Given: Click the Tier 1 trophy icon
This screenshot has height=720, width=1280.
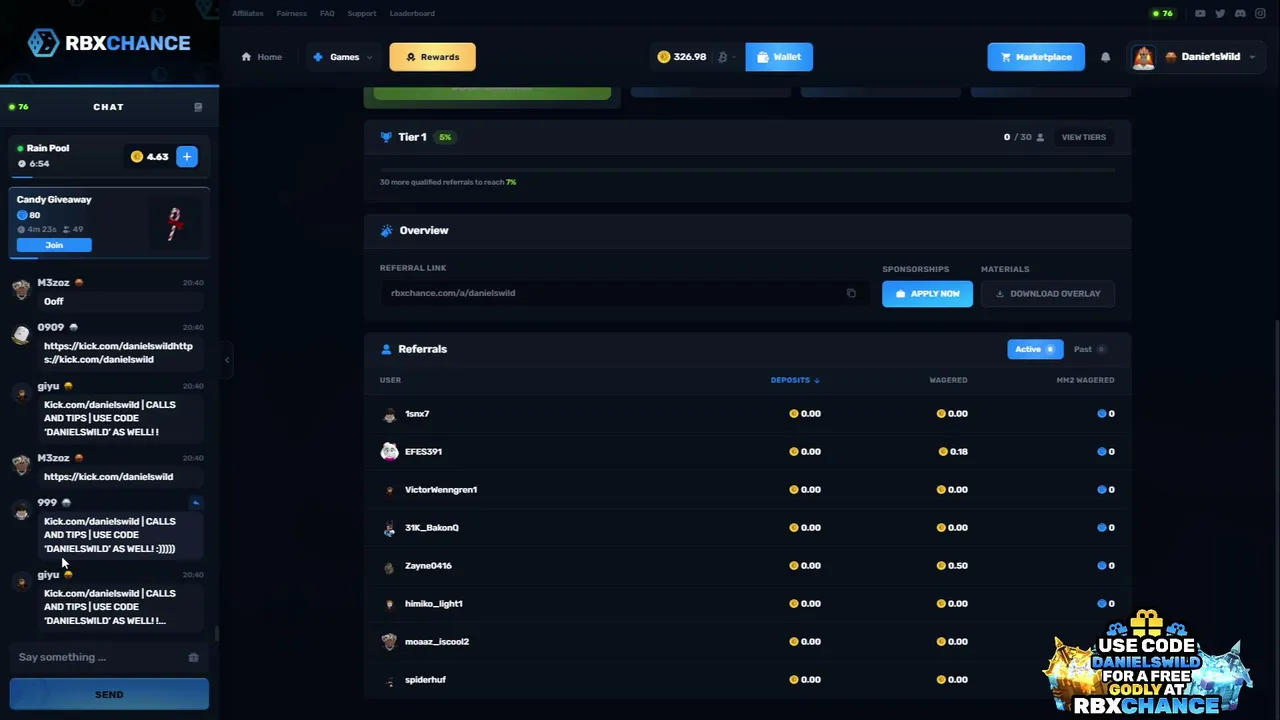Looking at the screenshot, I should pos(386,137).
